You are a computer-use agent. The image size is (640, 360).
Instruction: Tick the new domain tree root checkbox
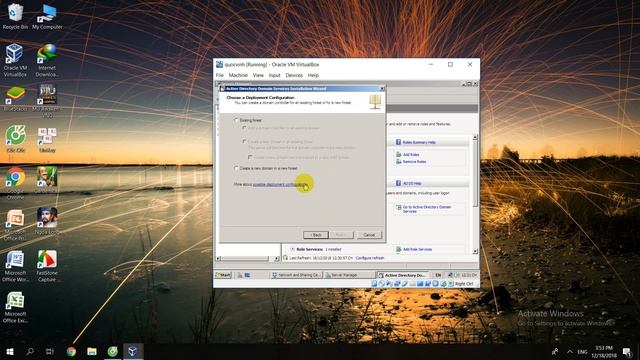(250, 157)
